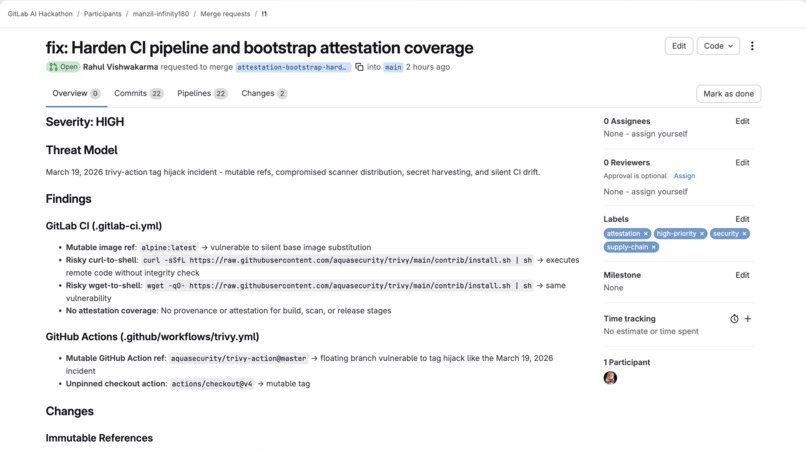Switch to the Commits tab
The image size is (806, 451).
click(138, 94)
